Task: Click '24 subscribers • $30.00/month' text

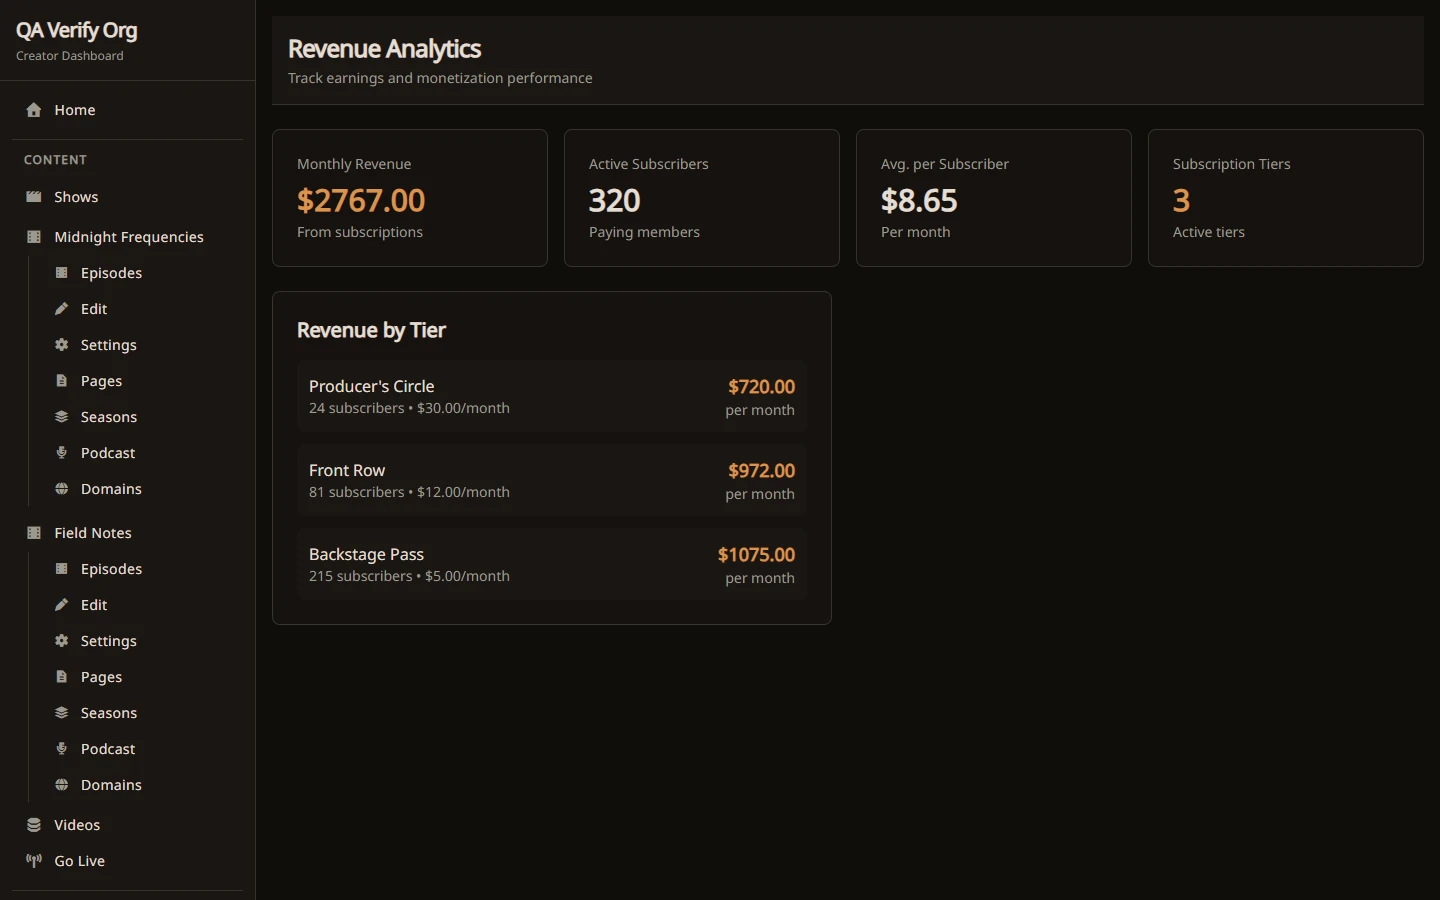Action: pos(409,408)
